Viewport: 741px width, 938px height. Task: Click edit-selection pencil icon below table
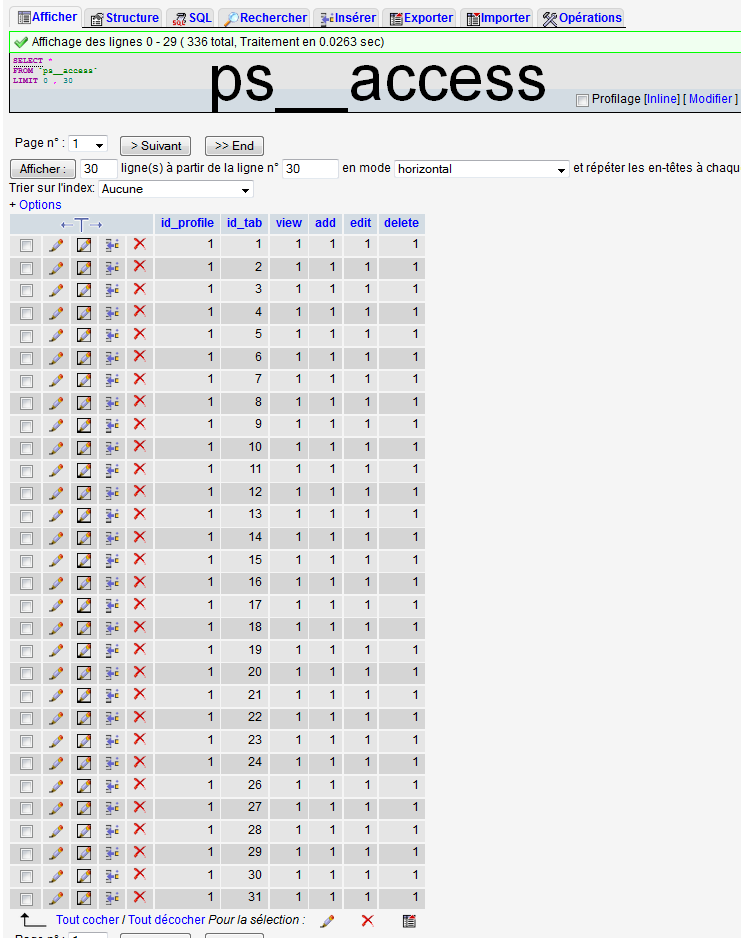327,921
